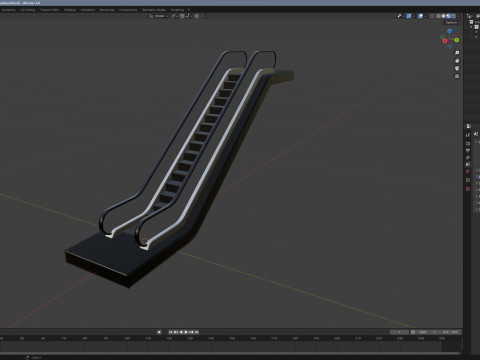Toggle viewport gizmos display
480x360 pixels.
tap(409, 16)
